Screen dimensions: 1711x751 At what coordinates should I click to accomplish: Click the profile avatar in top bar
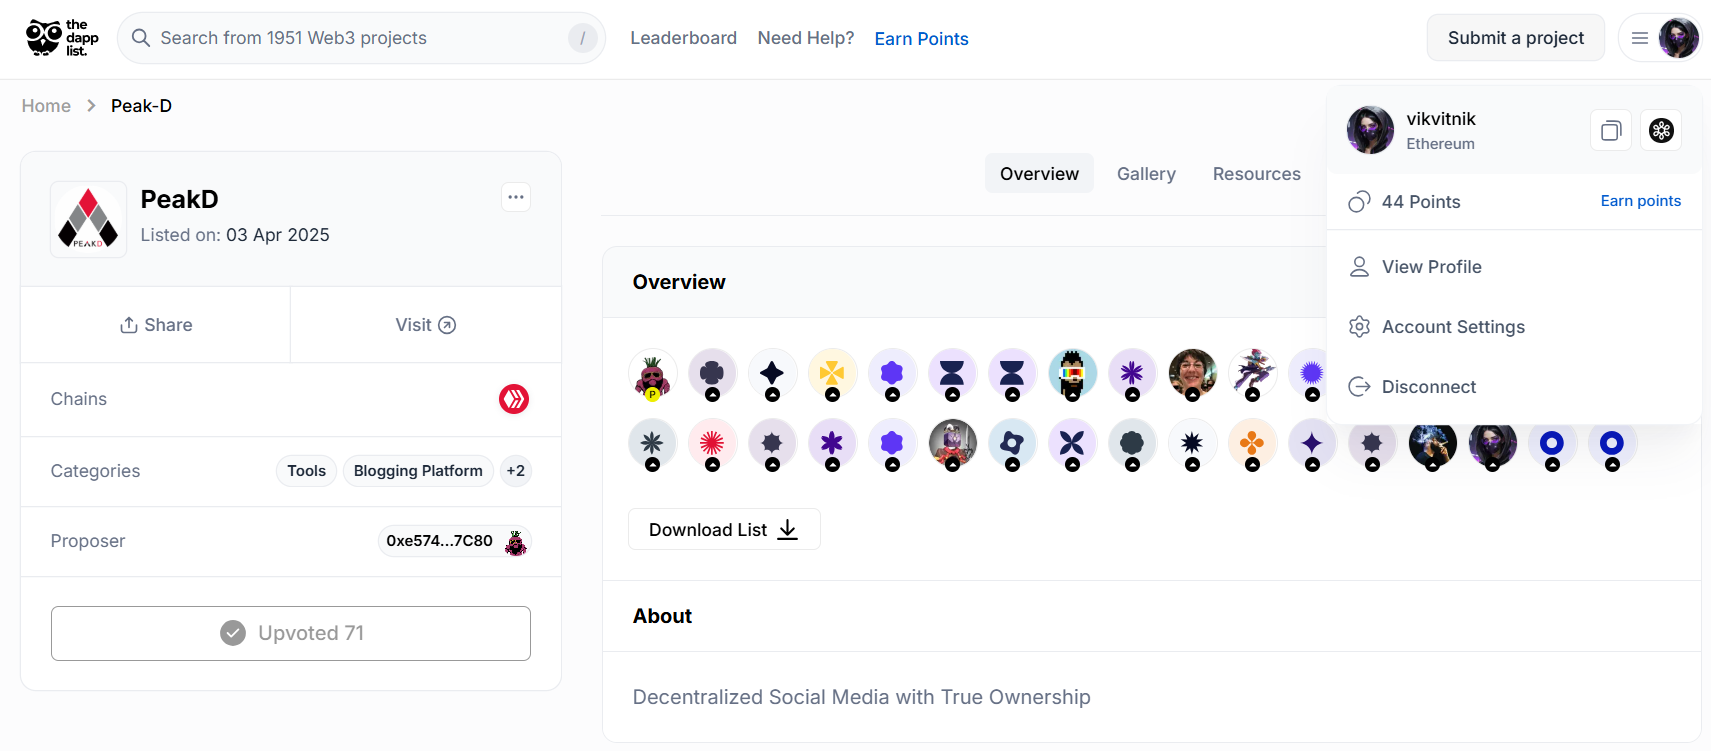pos(1678,38)
